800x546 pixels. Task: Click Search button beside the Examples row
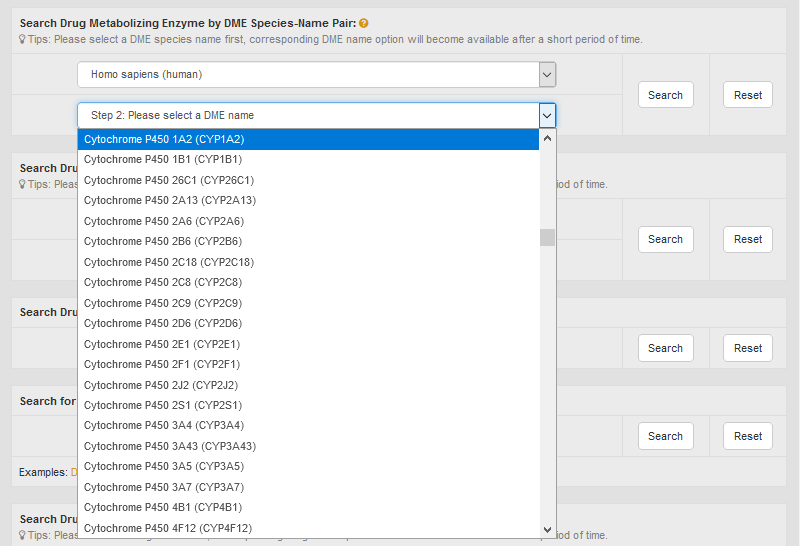click(665, 436)
